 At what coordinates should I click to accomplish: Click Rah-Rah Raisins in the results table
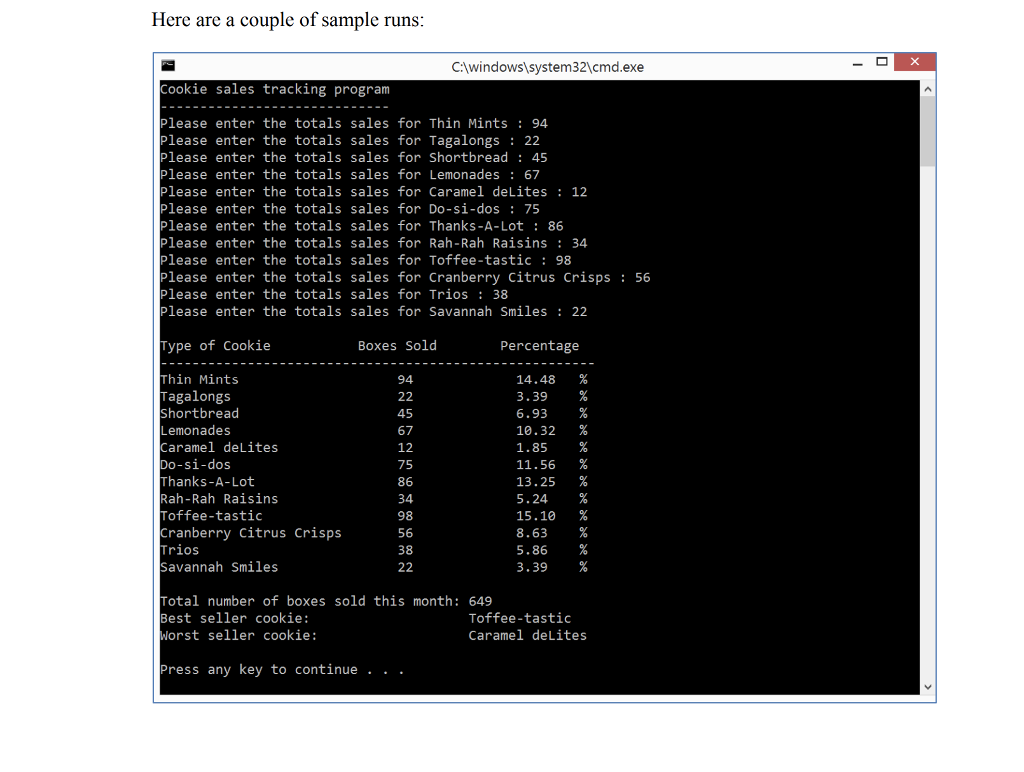(219, 499)
